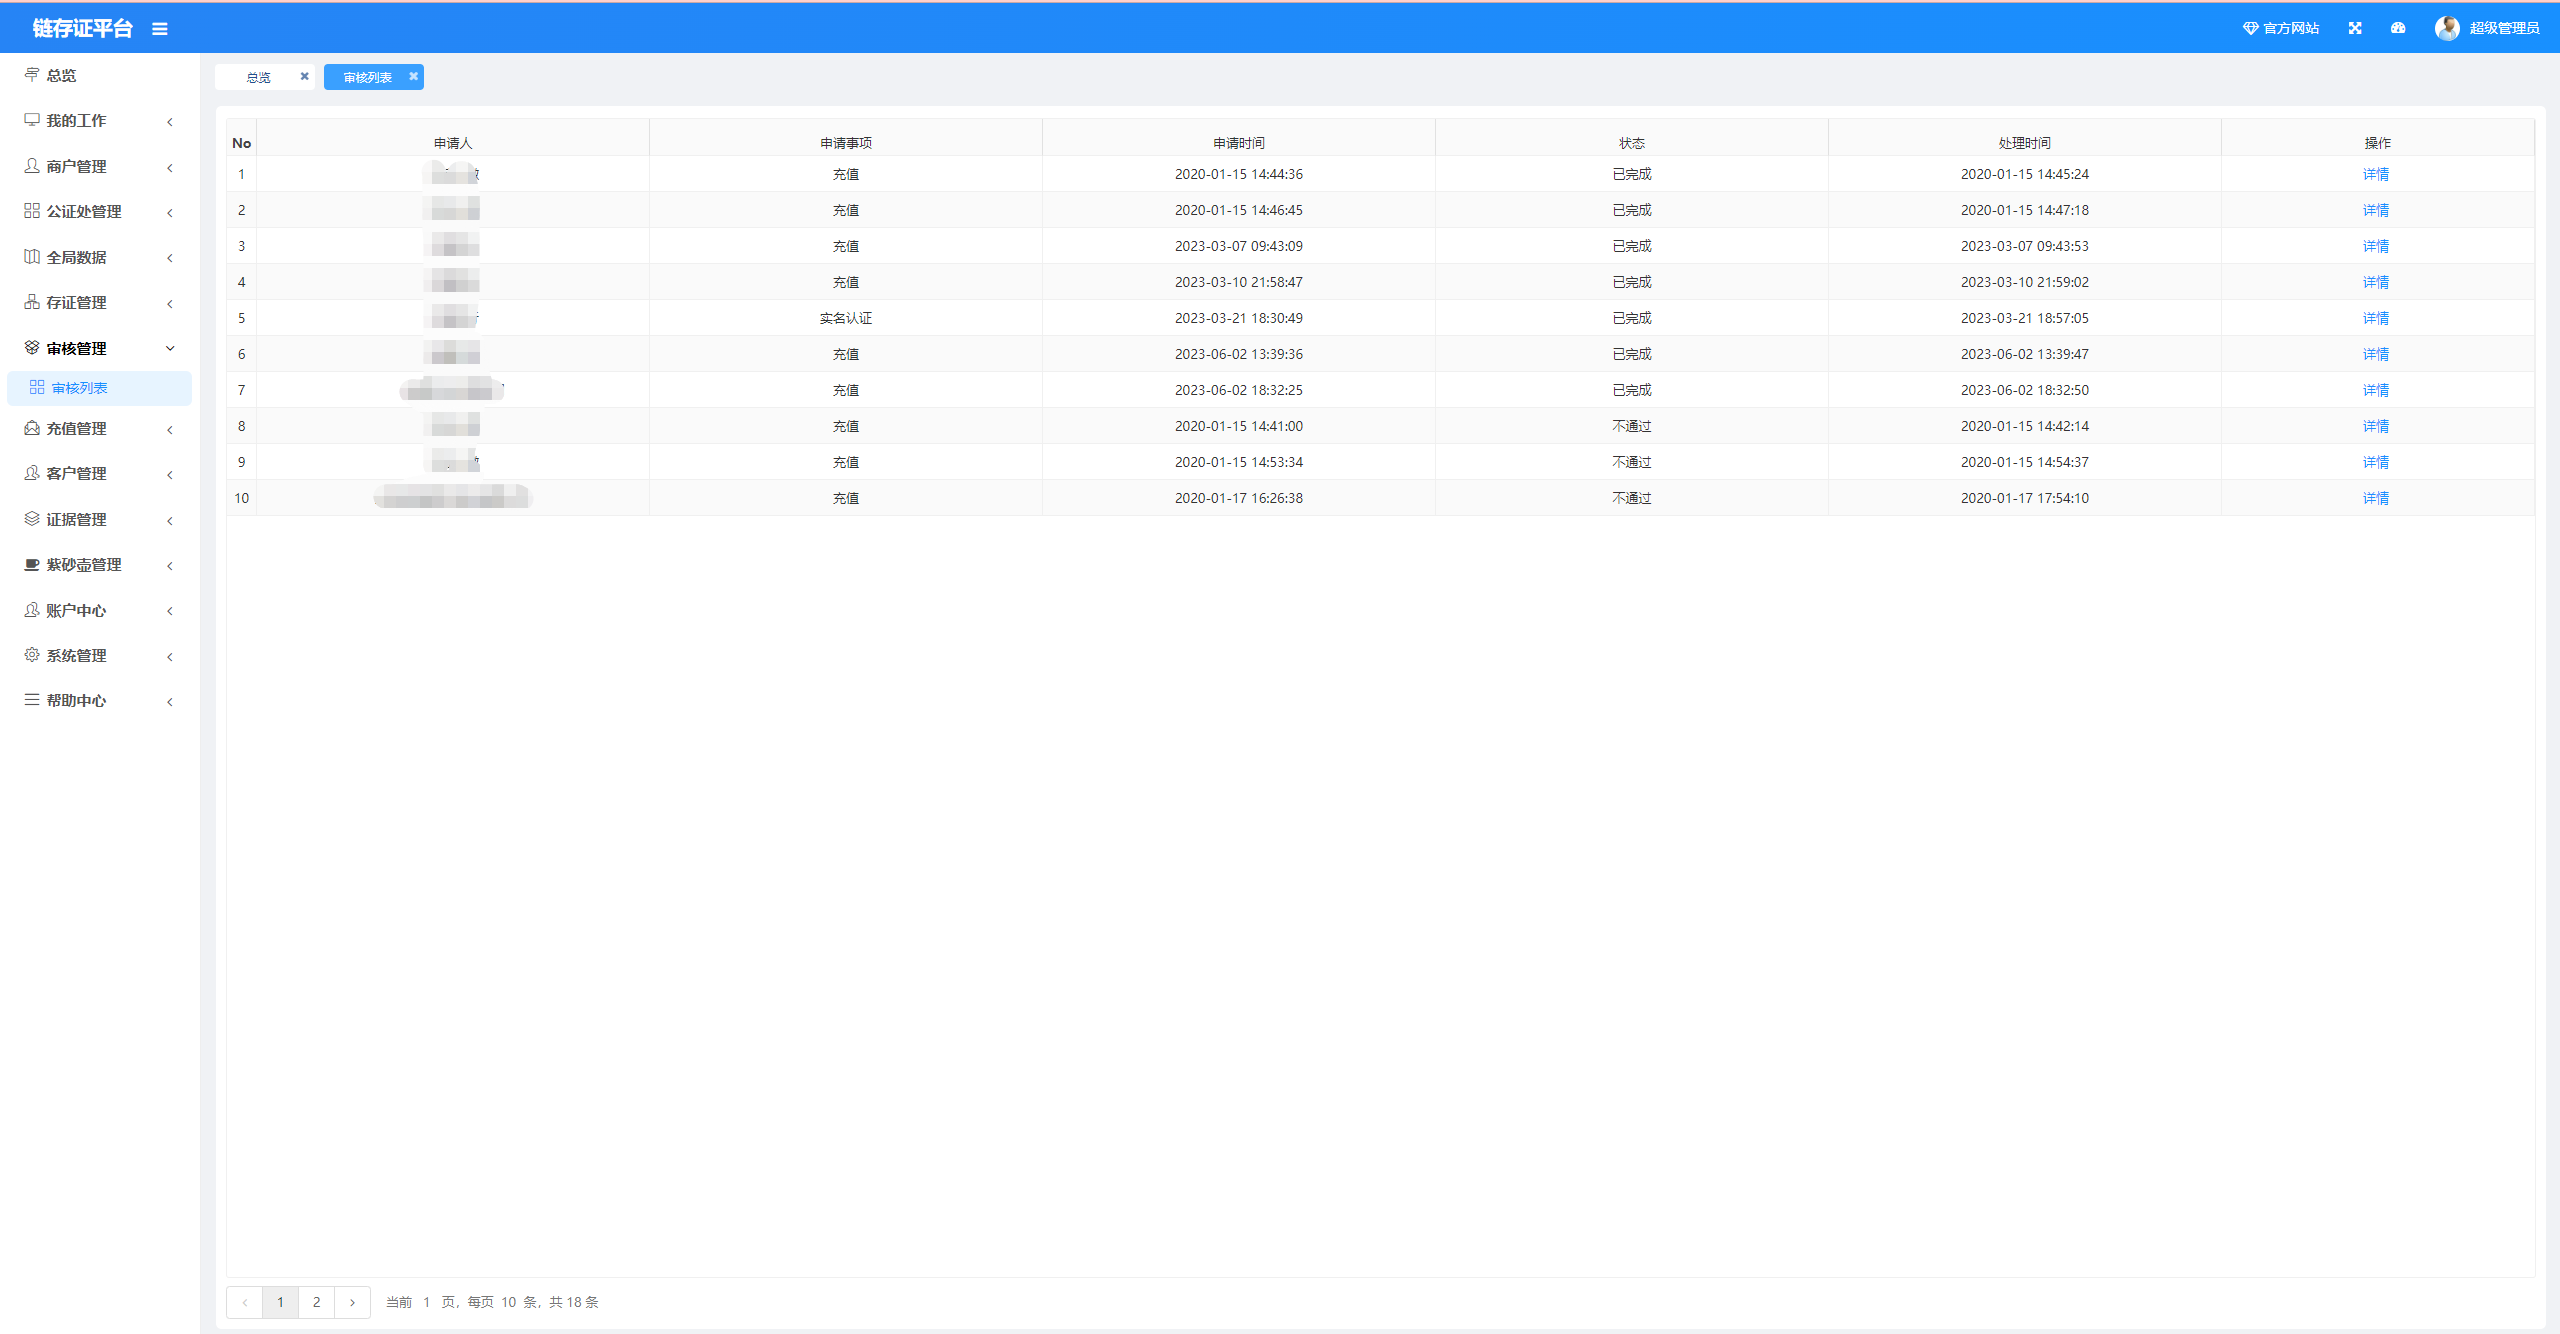Click the 存证管理 hierarchy icon
The height and width of the screenshot is (1334, 2560).
(32, 302)
